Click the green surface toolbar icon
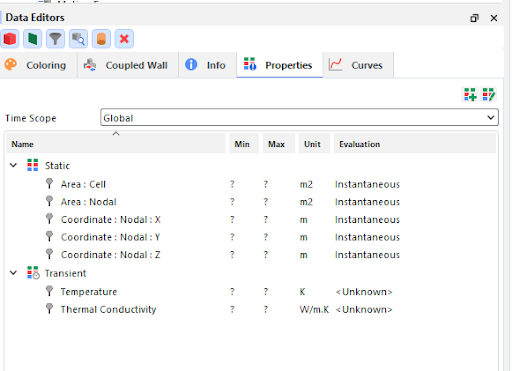The width and height of the screenshot is (512, 371). tap(32, 39)
